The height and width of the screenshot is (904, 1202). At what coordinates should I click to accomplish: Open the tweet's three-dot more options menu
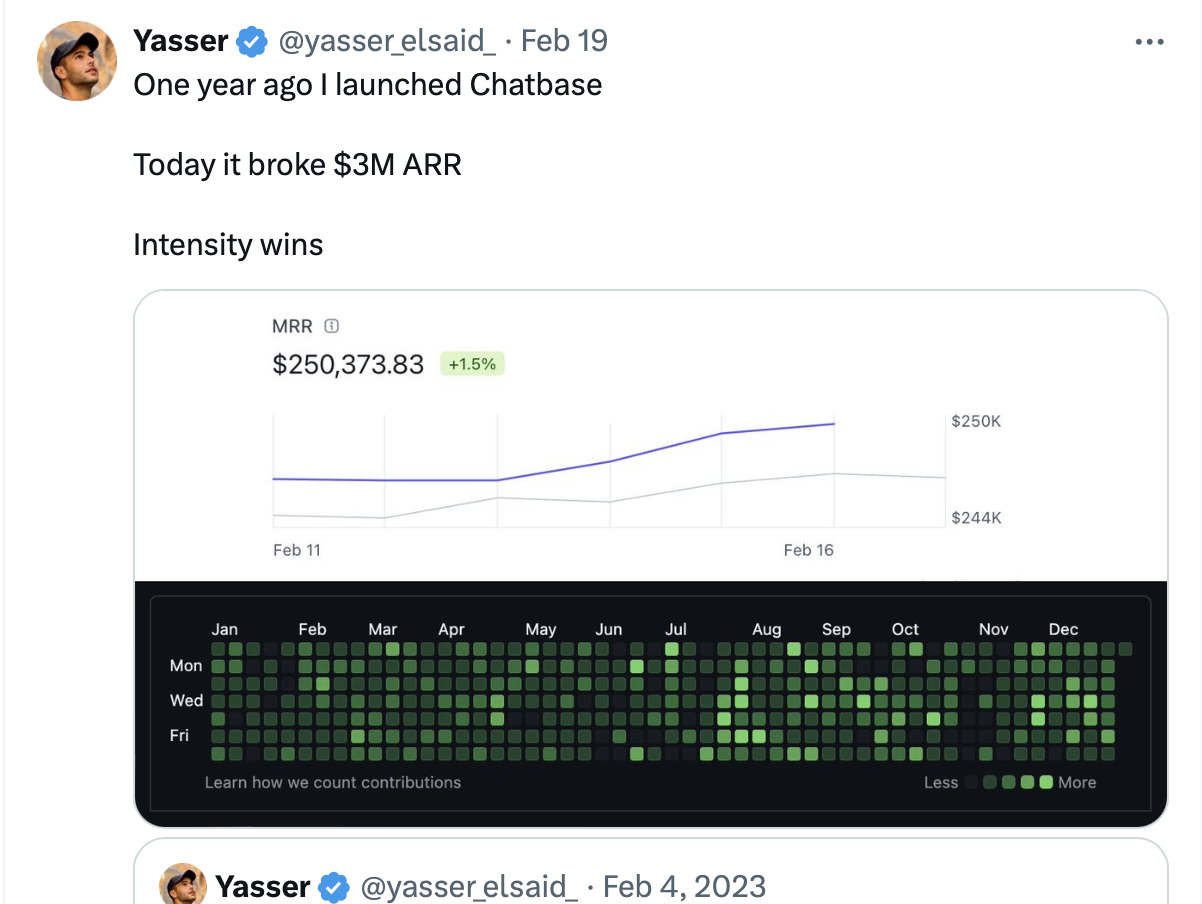pyautogui.click(x=1150, y=43)
